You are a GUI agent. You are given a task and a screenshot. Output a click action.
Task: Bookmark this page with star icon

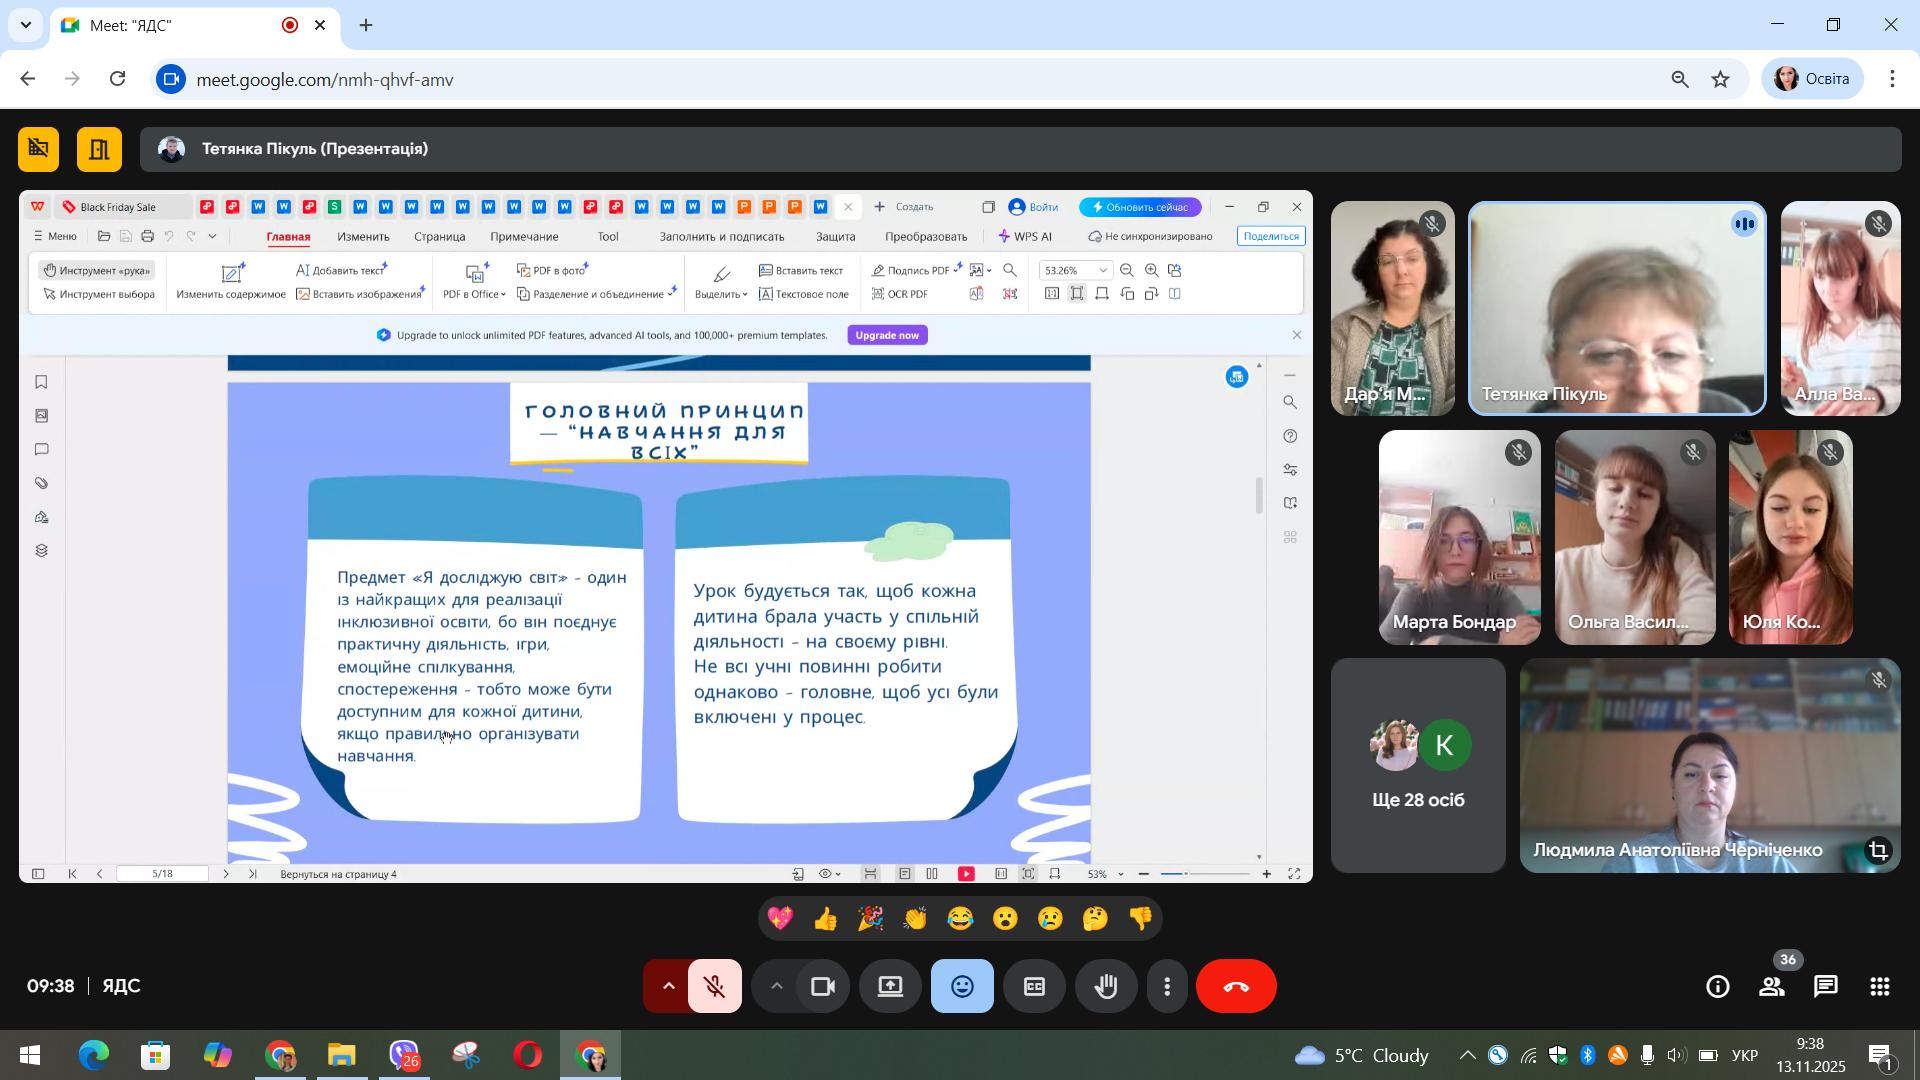(x=1721, y=79)
